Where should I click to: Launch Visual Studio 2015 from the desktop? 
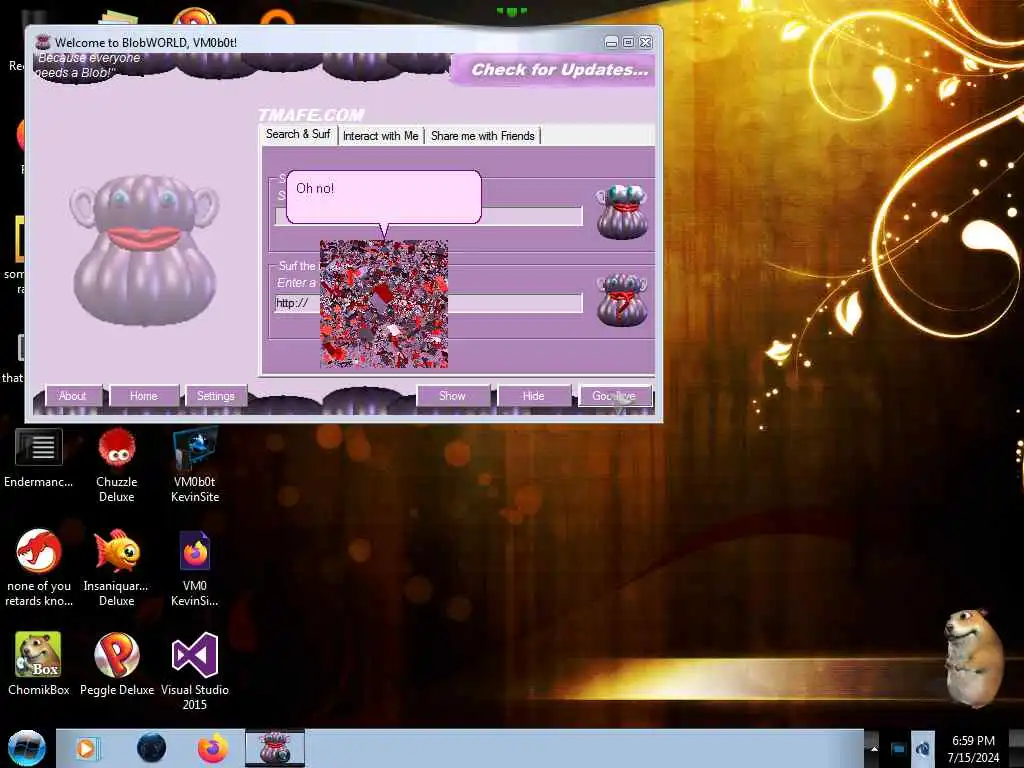click(195, 671)
